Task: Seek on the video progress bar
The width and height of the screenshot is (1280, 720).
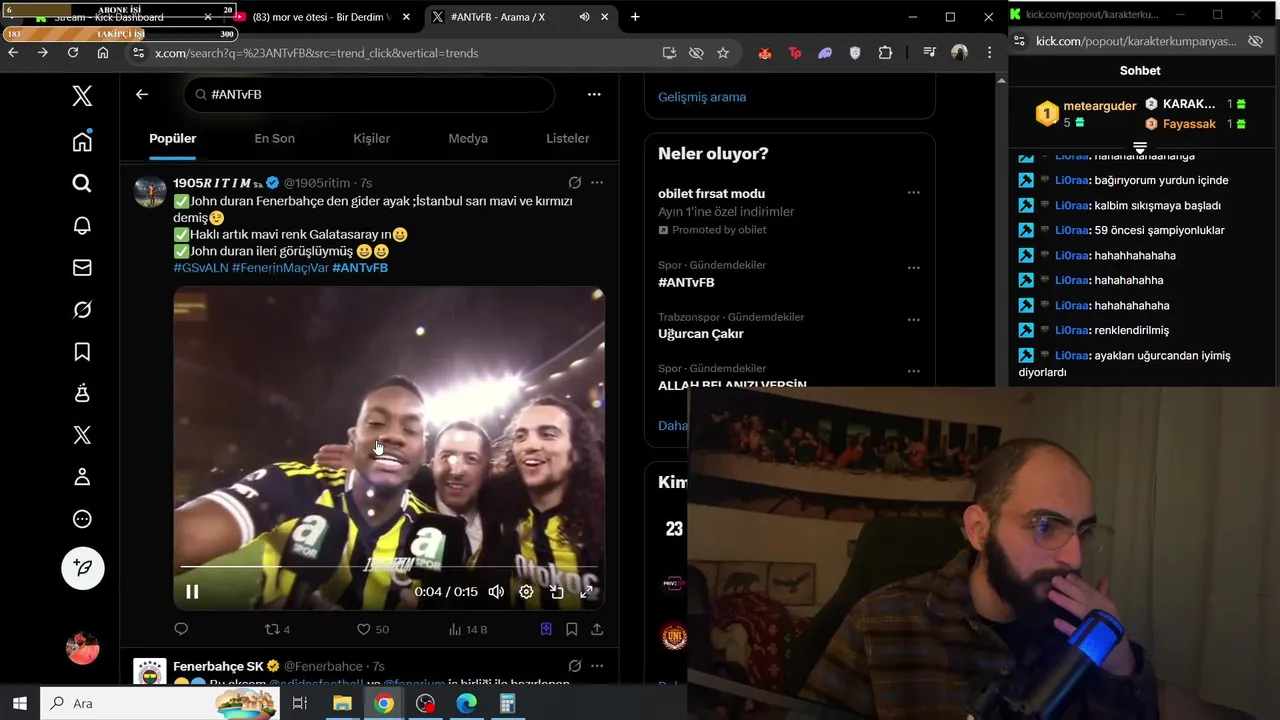Action: tap(389, 568)
